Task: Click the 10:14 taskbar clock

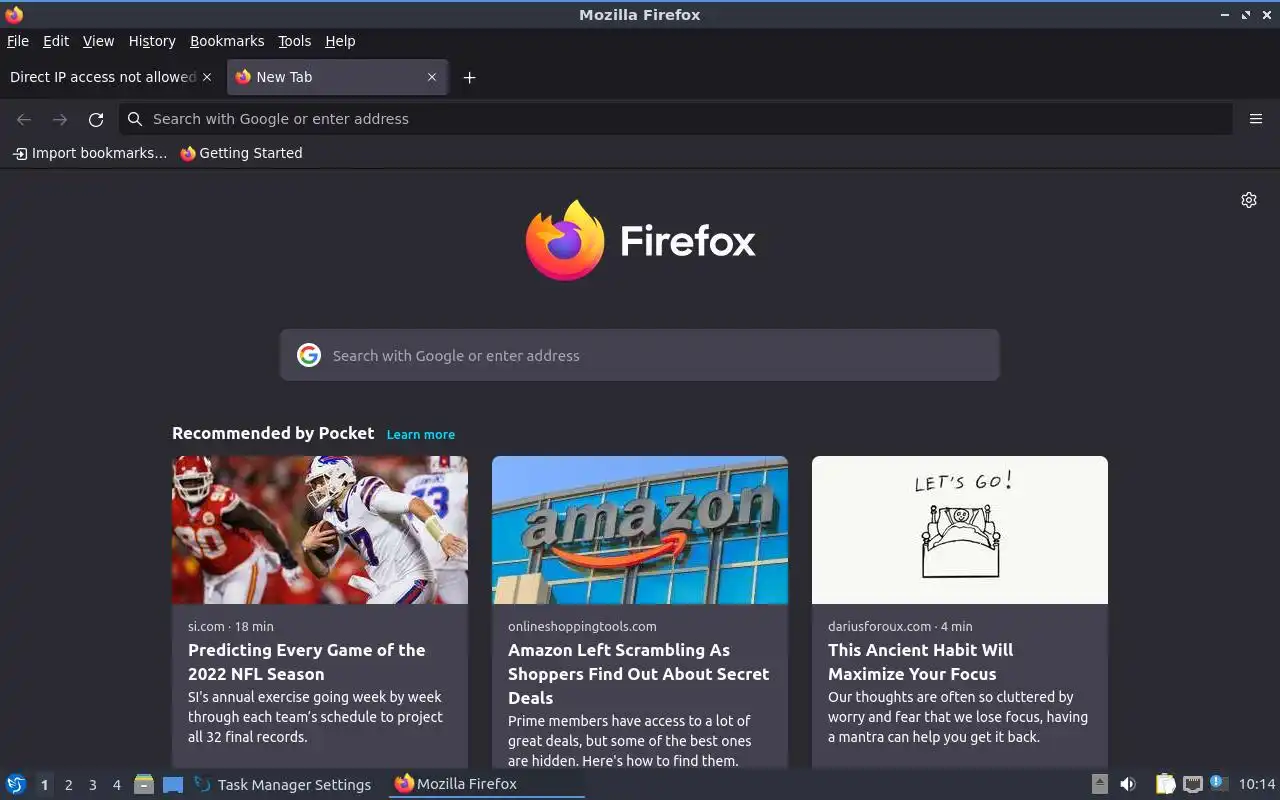Action: point(1257,784)
